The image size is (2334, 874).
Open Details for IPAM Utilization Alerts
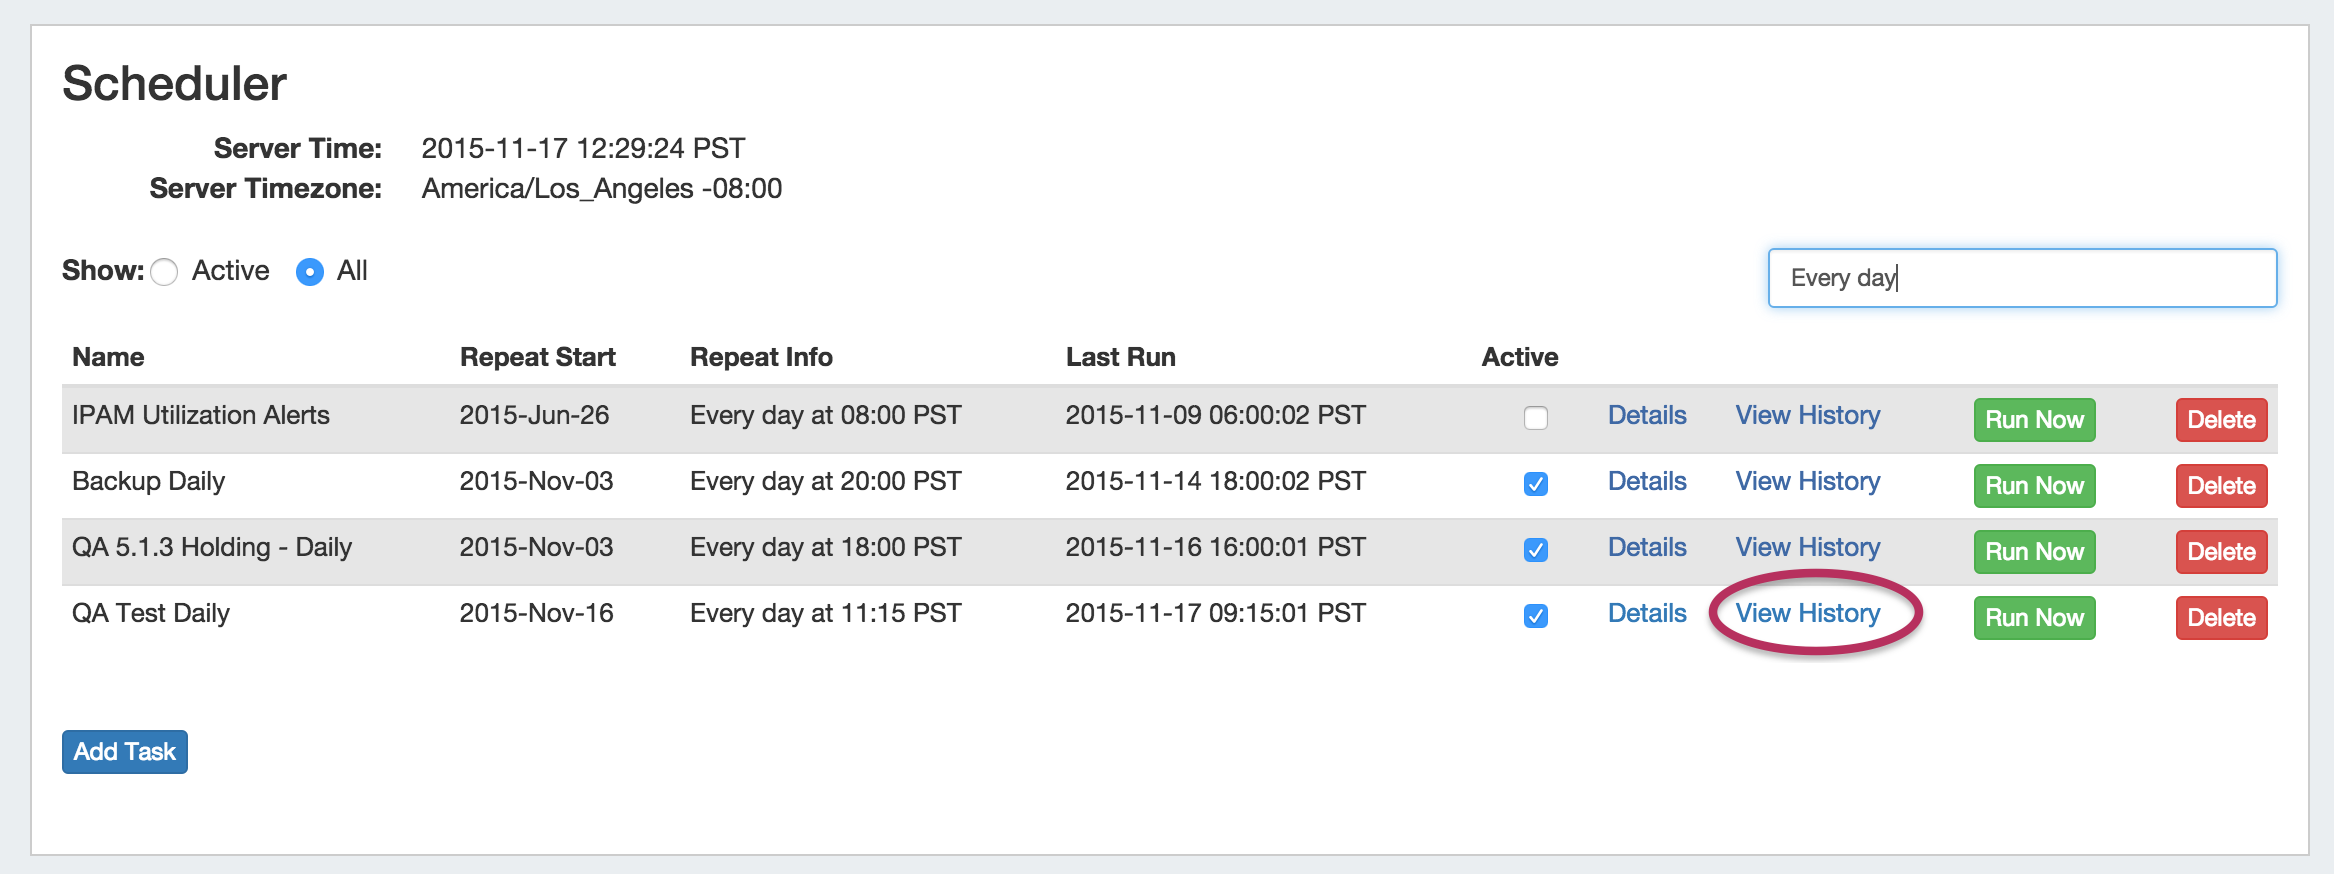[x=1646, y=416]
